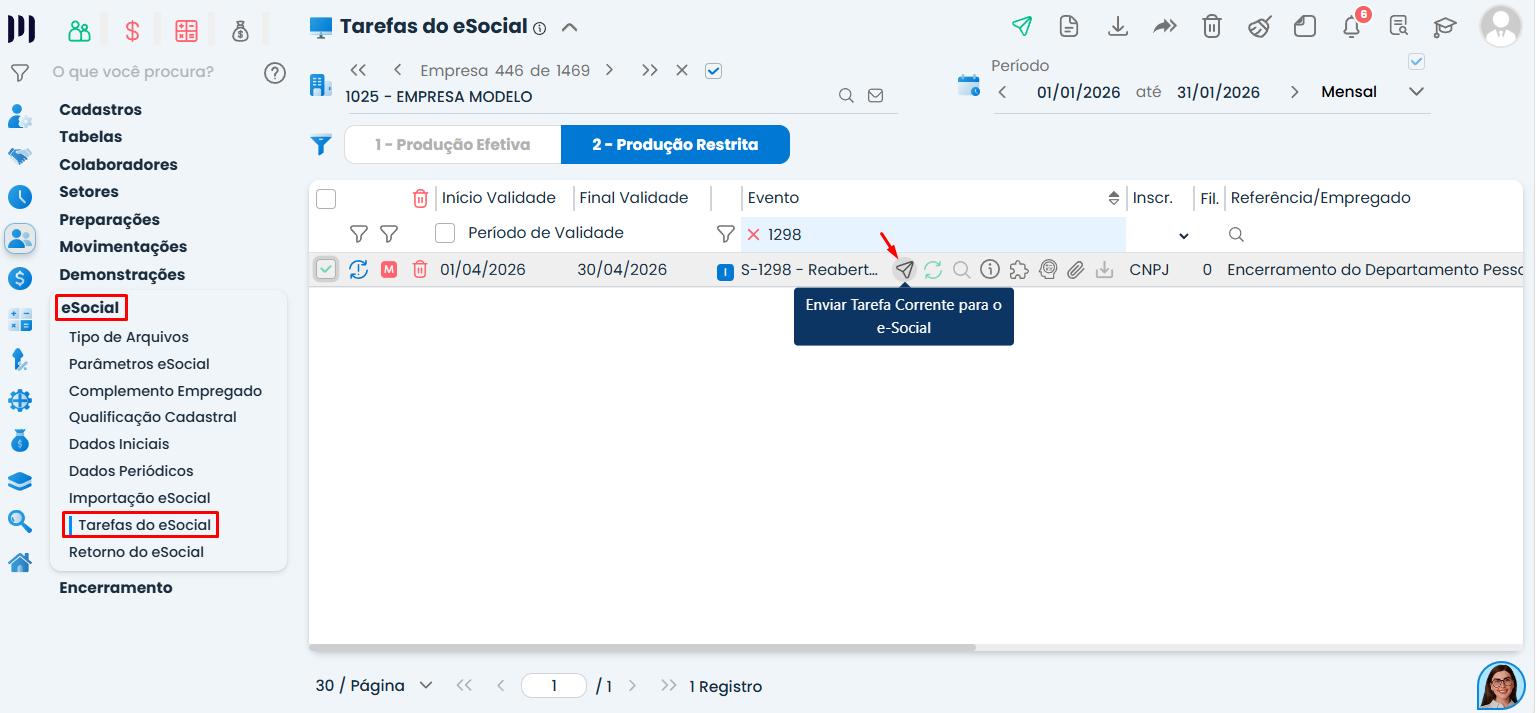Click the handshake sidebar icon
The image size is (1537, 713).
pos(20,156)
